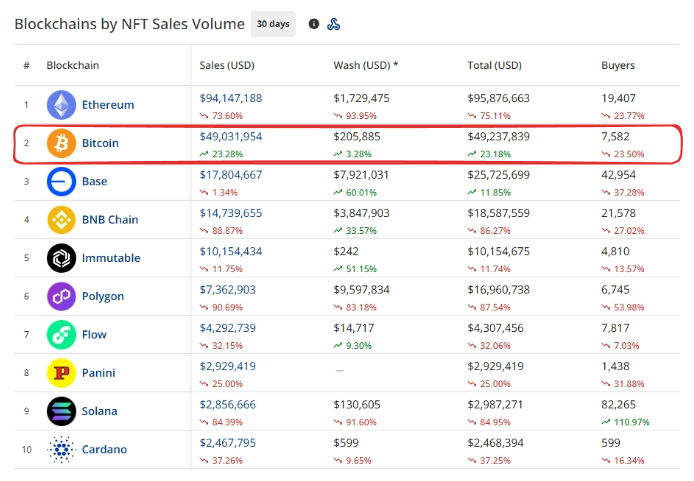Click the Polygon logo icon
Screen dimensions: 694x481
[x=61, y=296]
